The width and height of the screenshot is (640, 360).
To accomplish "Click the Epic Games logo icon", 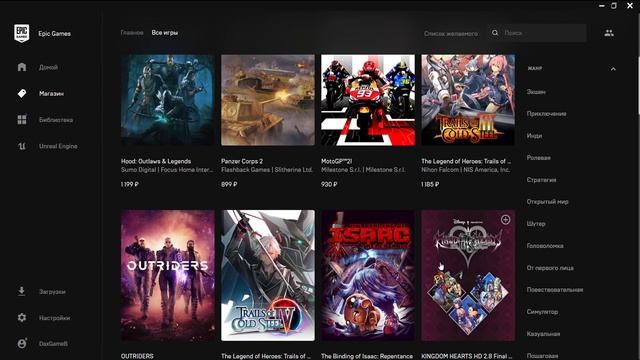I will [x=22, y=33].
